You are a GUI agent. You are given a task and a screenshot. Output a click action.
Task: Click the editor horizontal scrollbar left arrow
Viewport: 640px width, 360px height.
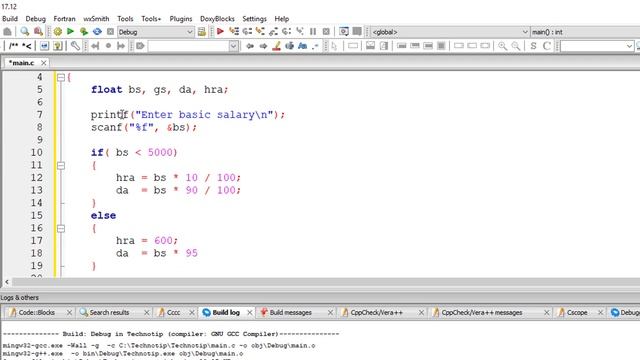pos(7,282)
